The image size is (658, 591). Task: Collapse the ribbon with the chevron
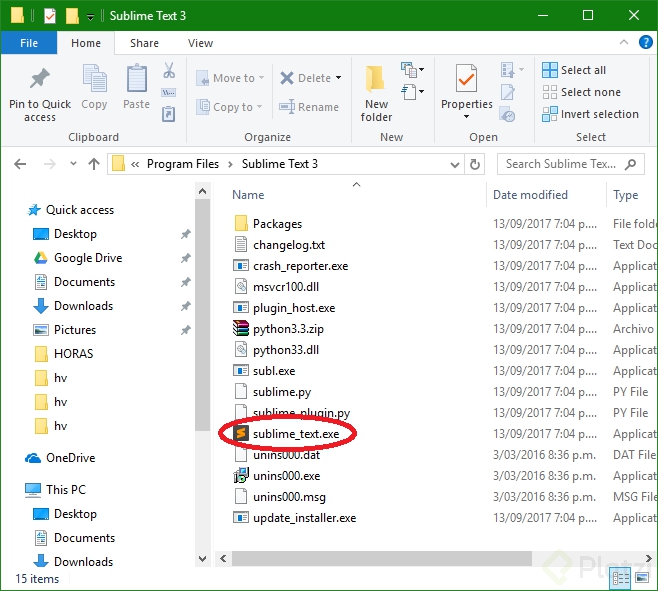point(624,42)
